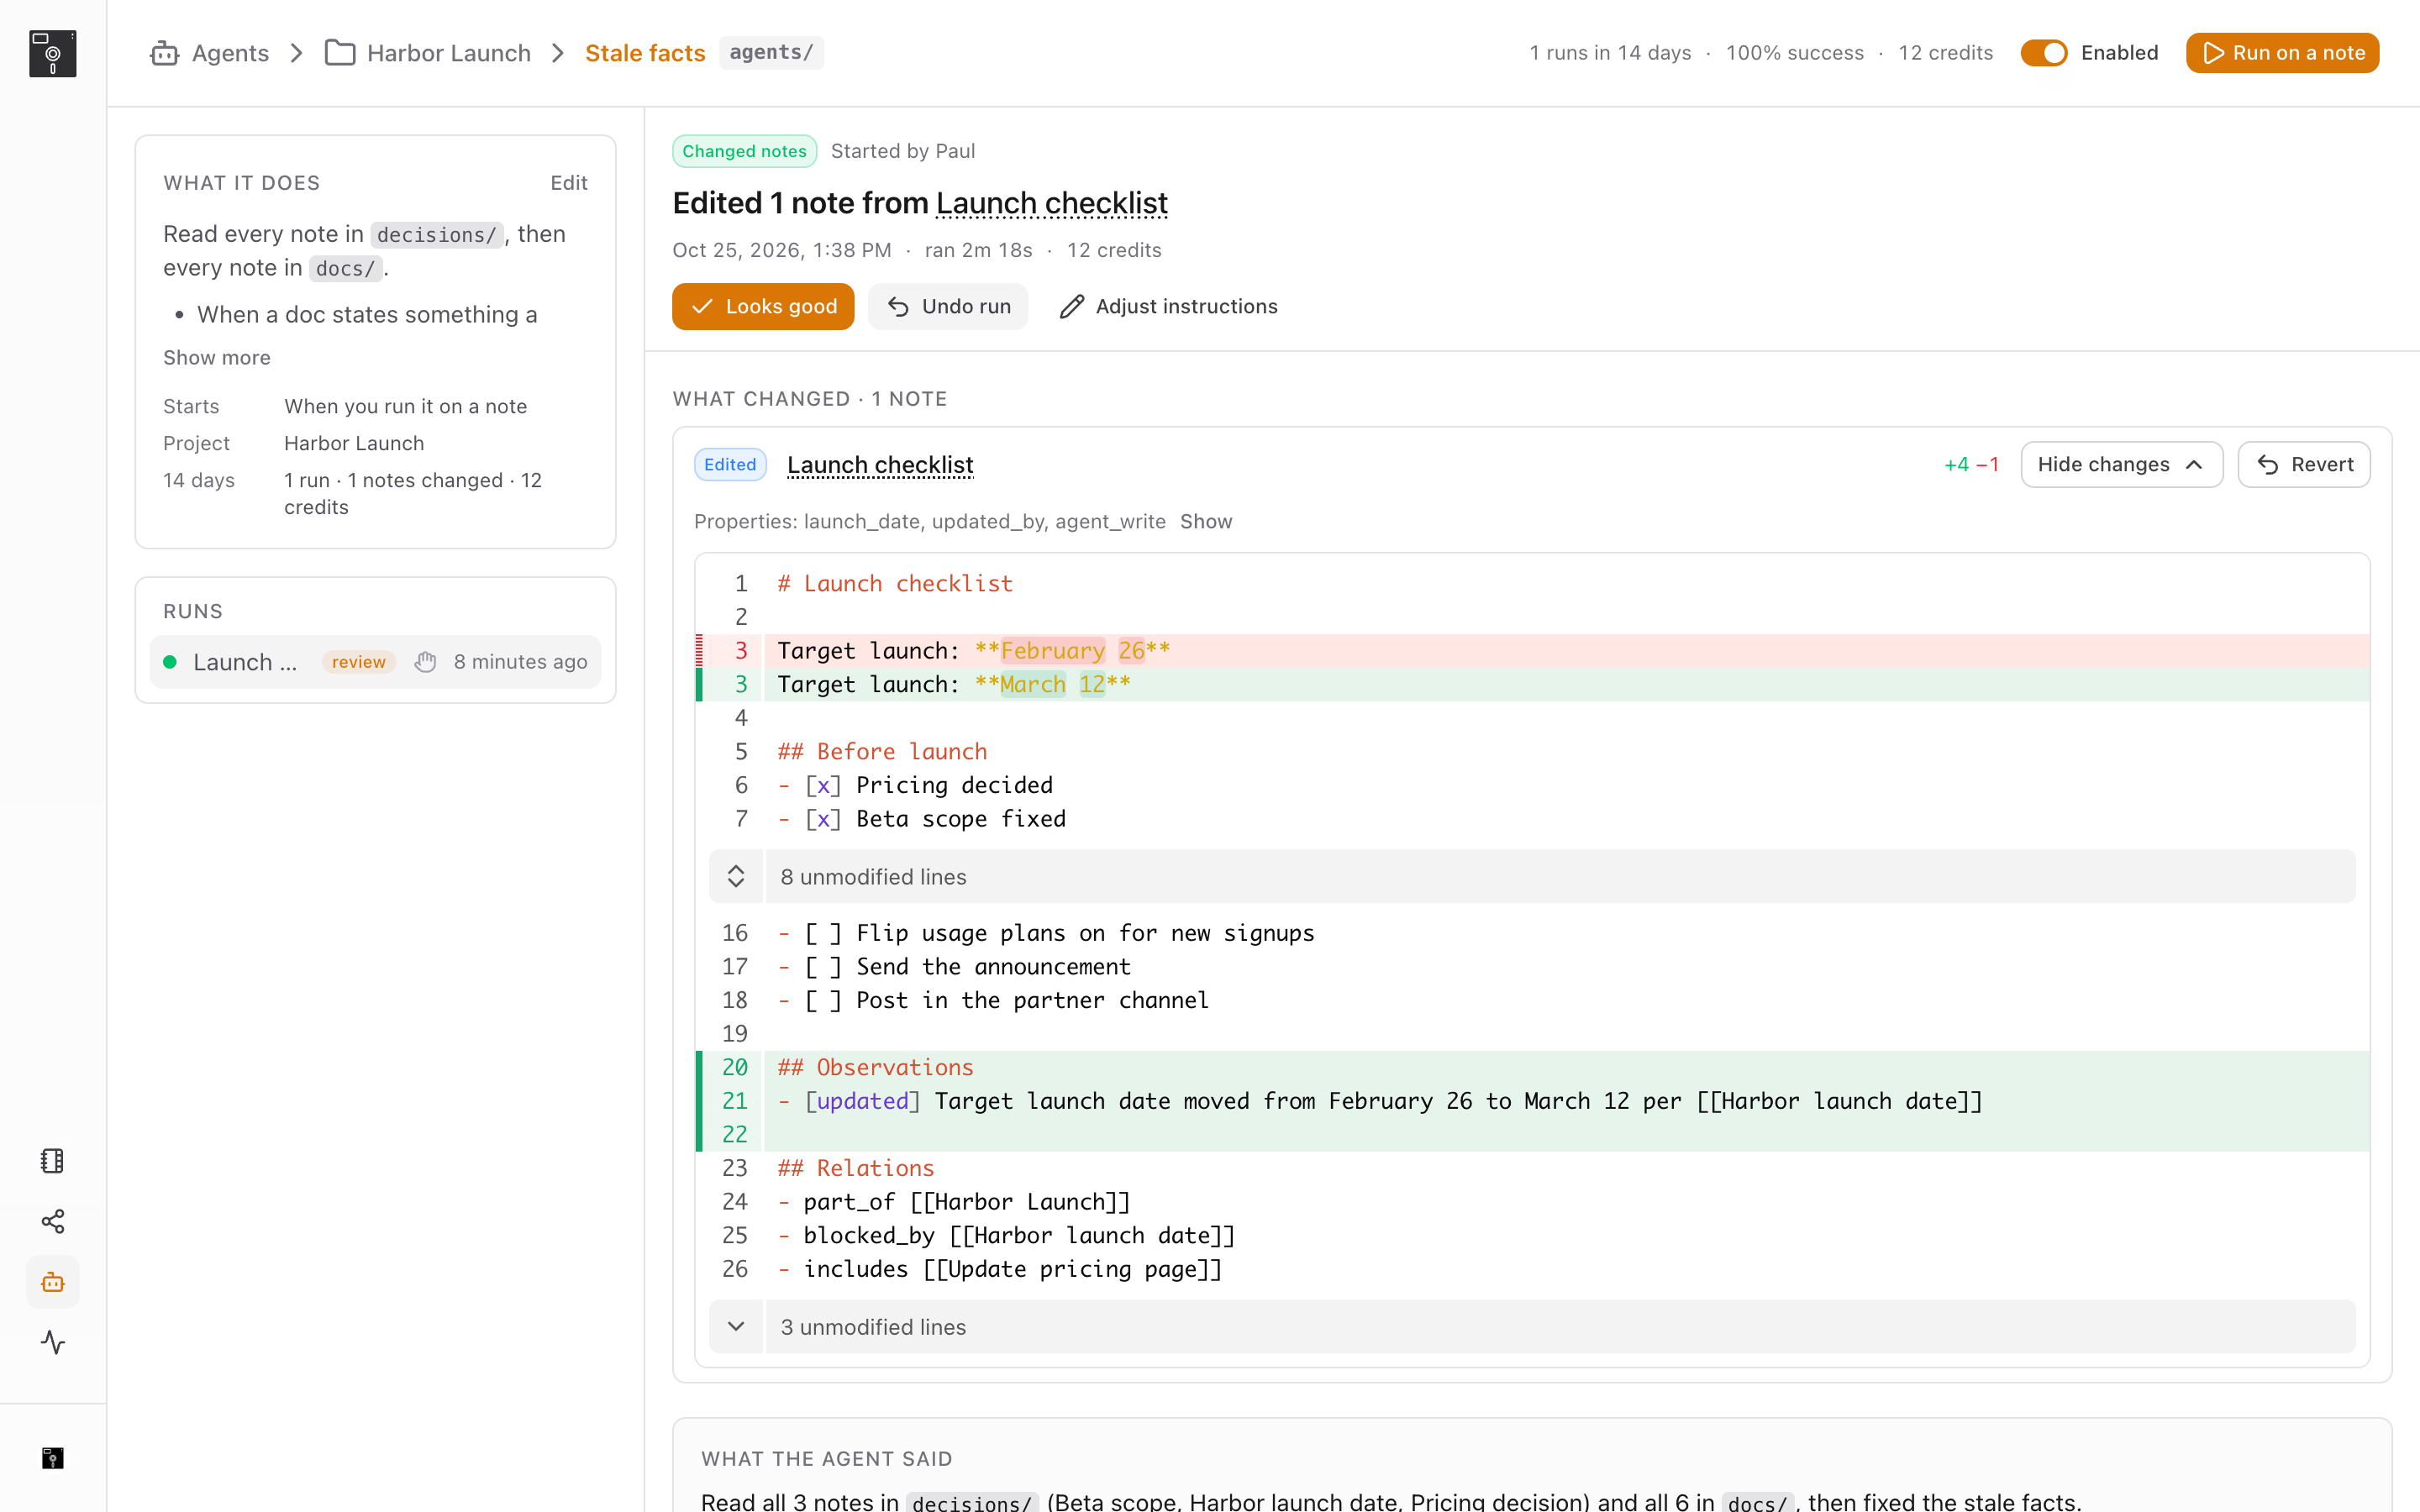Click the review tag on Launch run
Screen dimensions: 2420x1512
point(358,662)
